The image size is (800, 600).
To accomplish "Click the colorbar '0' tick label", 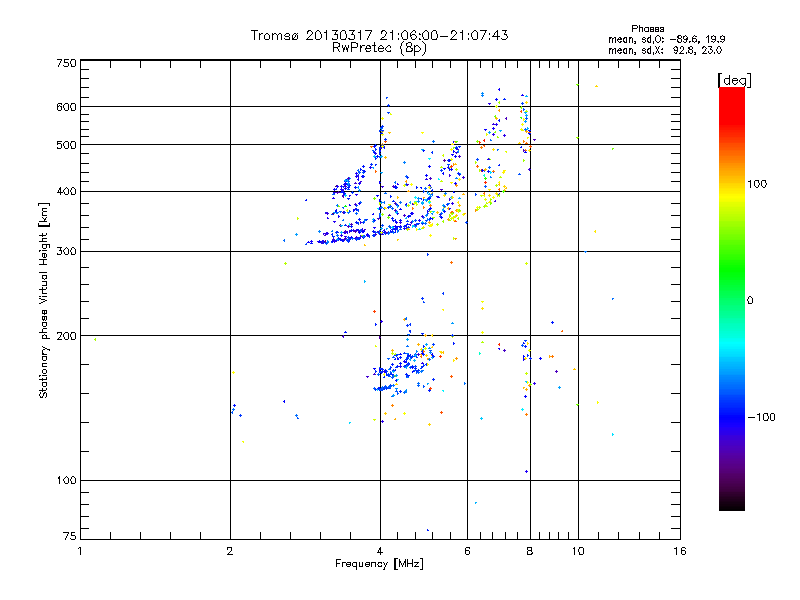I will [x=749, y=301].
